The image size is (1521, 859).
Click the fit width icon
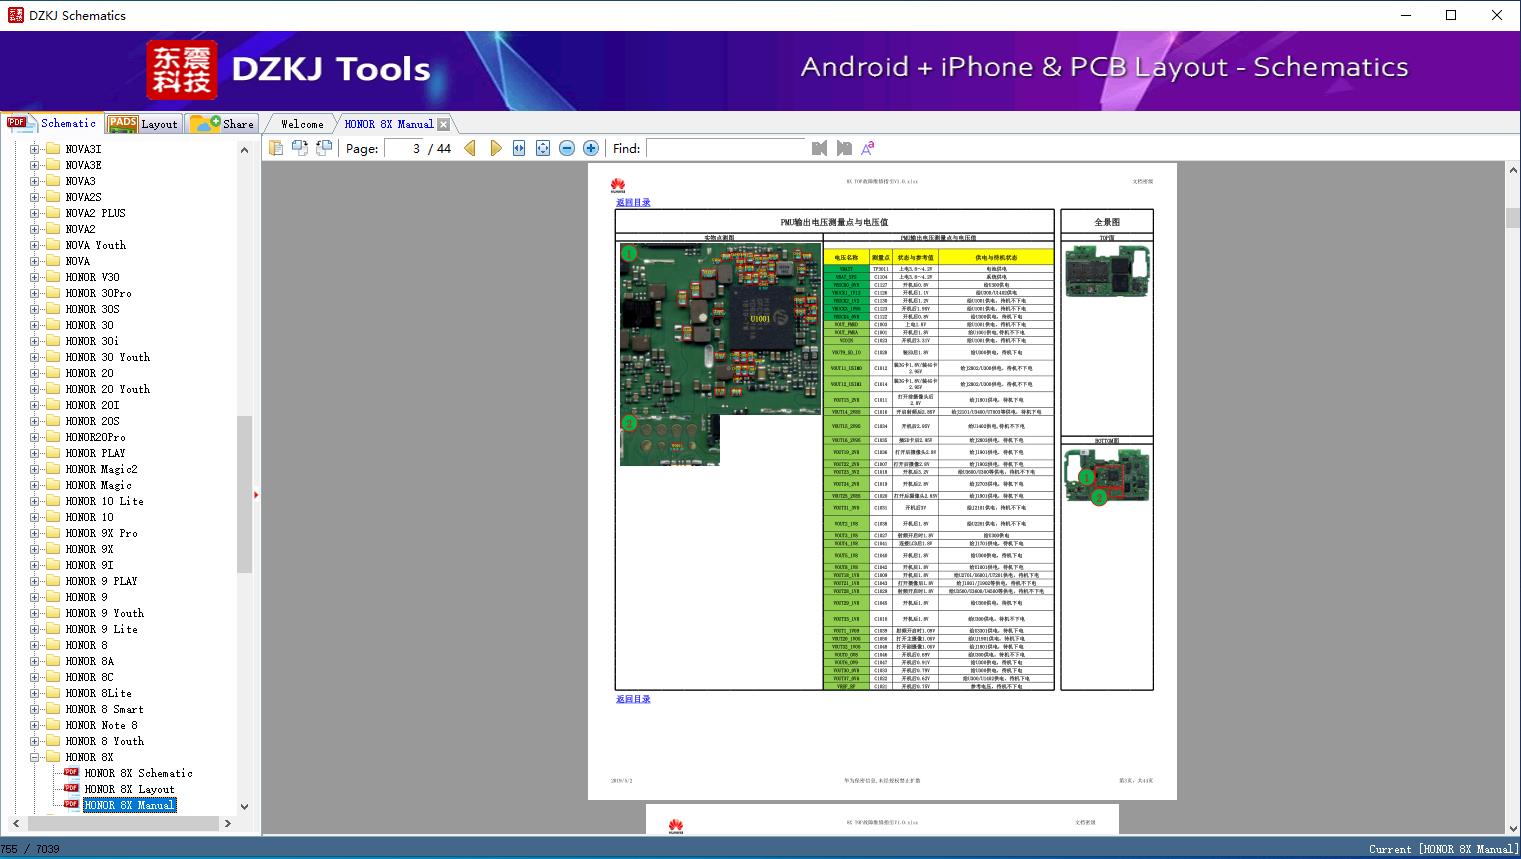coord(519,148)
